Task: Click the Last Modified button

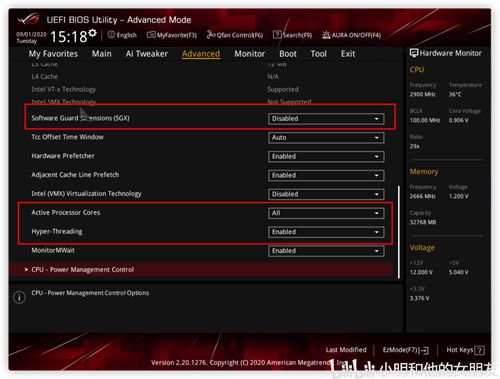Action: coord(346,350)
